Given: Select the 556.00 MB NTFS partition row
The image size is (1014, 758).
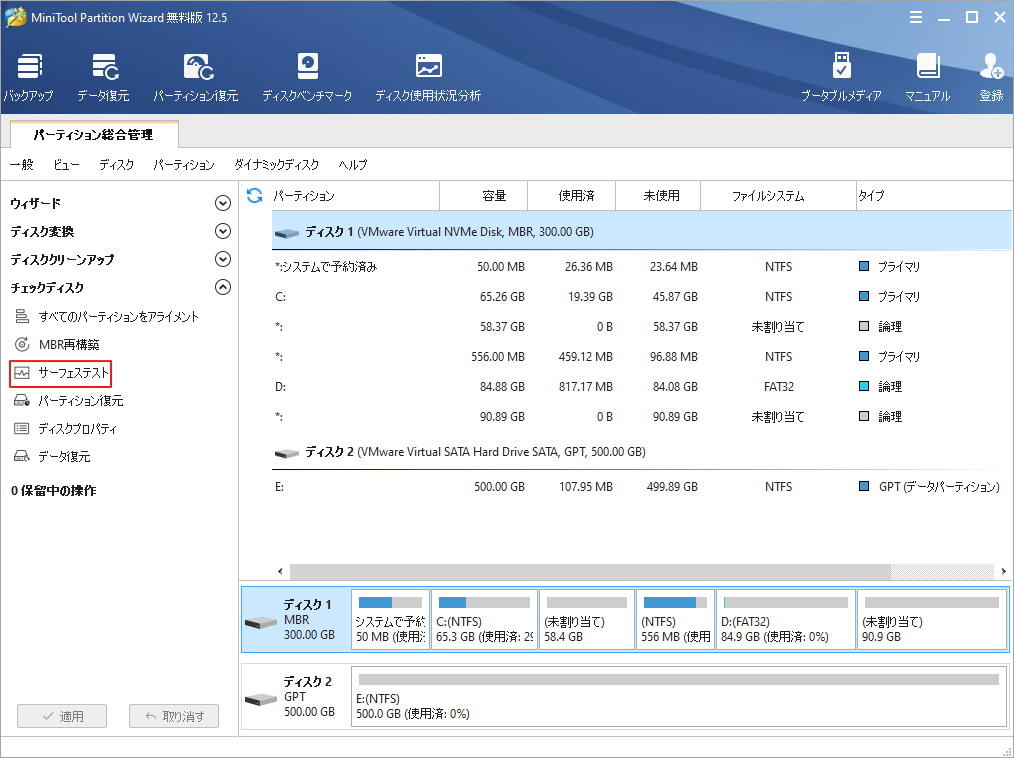Looking at the screenshot, I should (642, 356).
